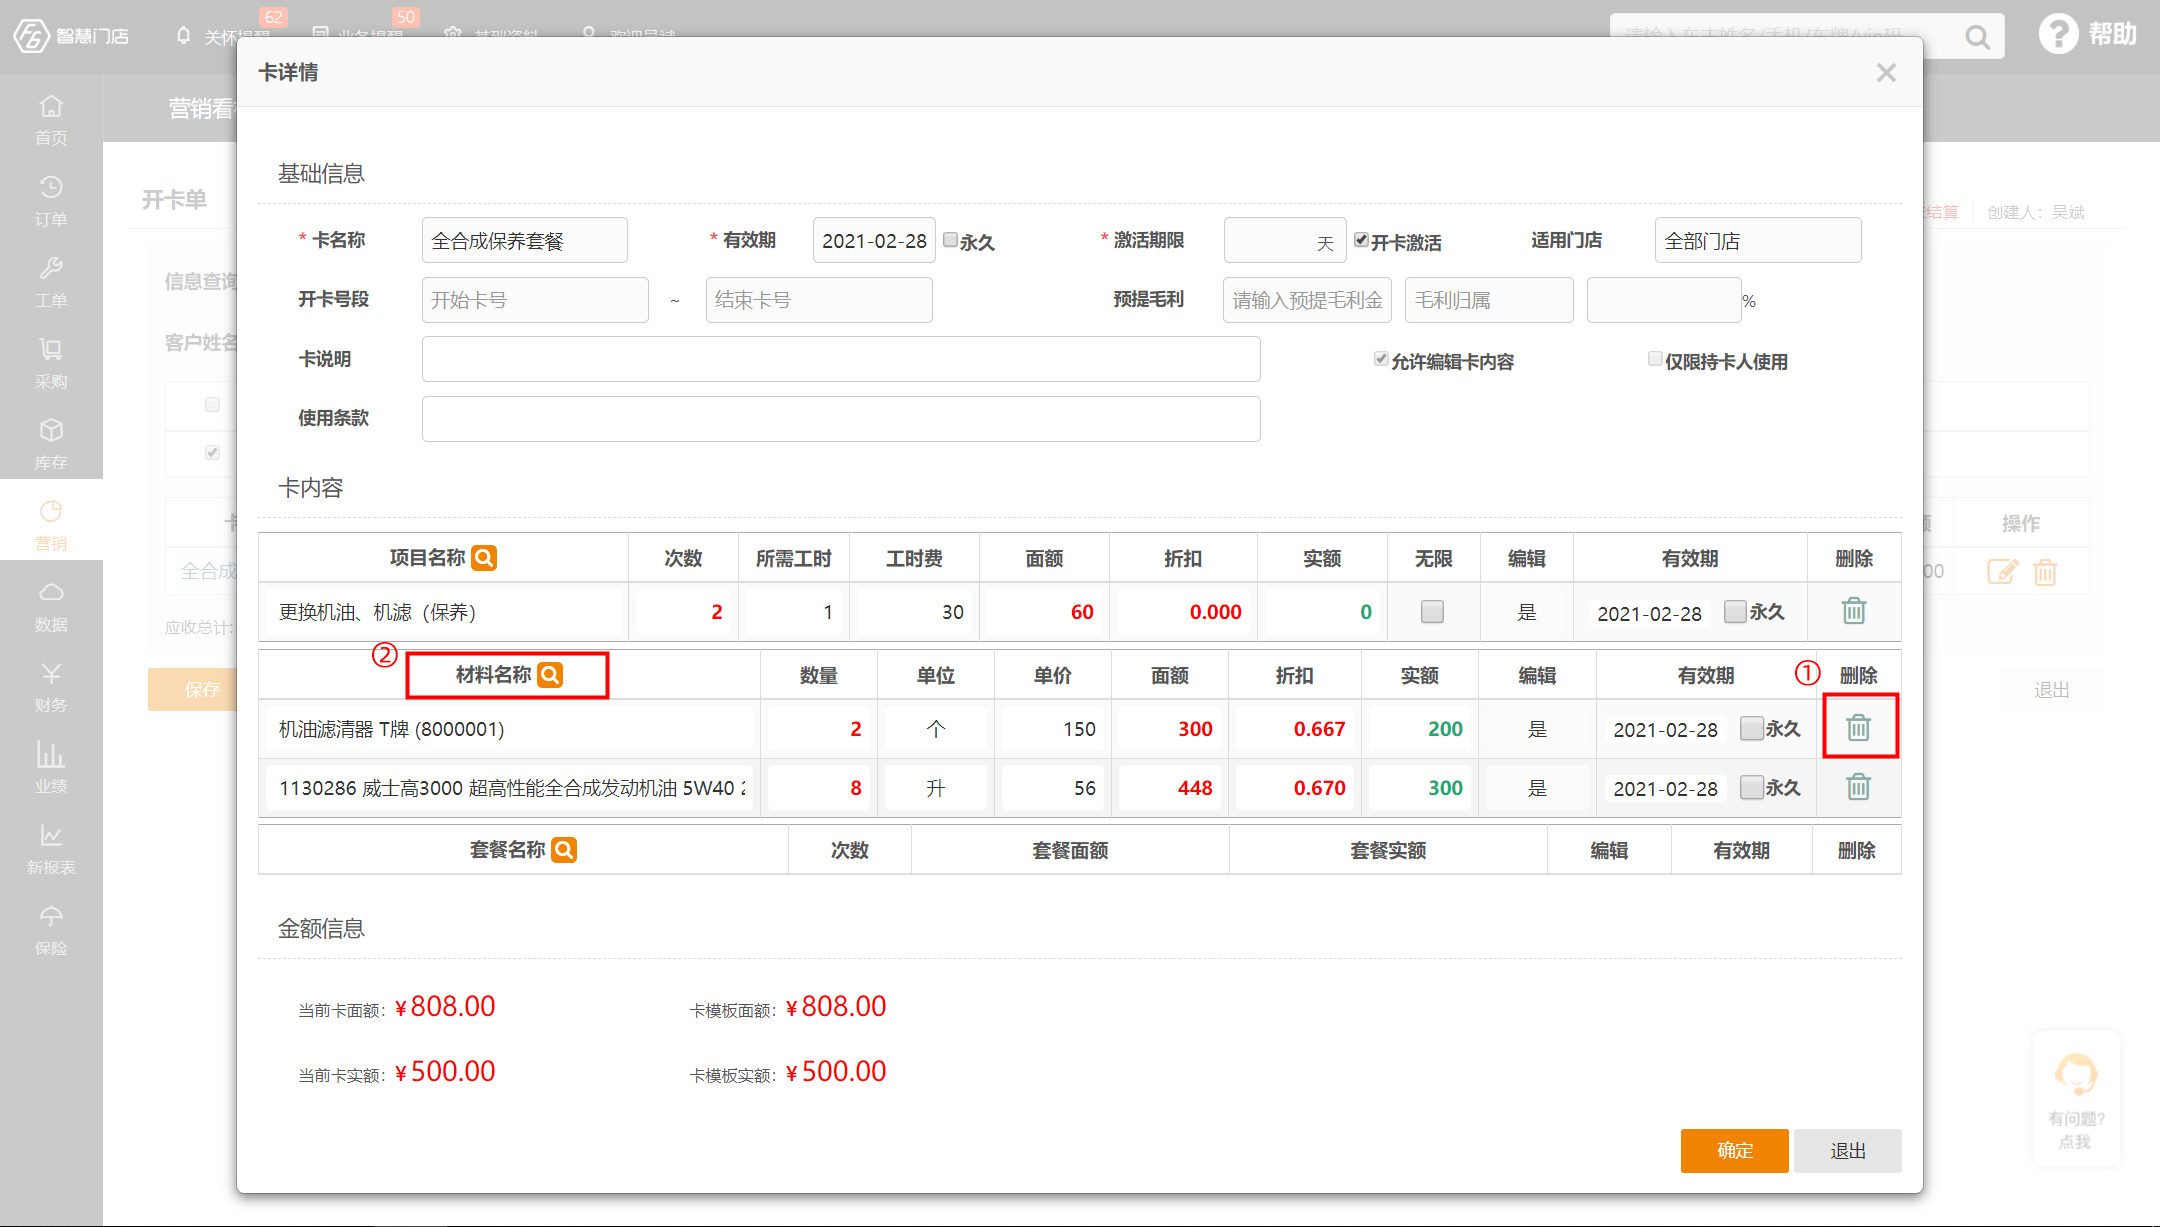
Task: Toggle allow editing card content checkbox
Action: [x=1381, y=359]
